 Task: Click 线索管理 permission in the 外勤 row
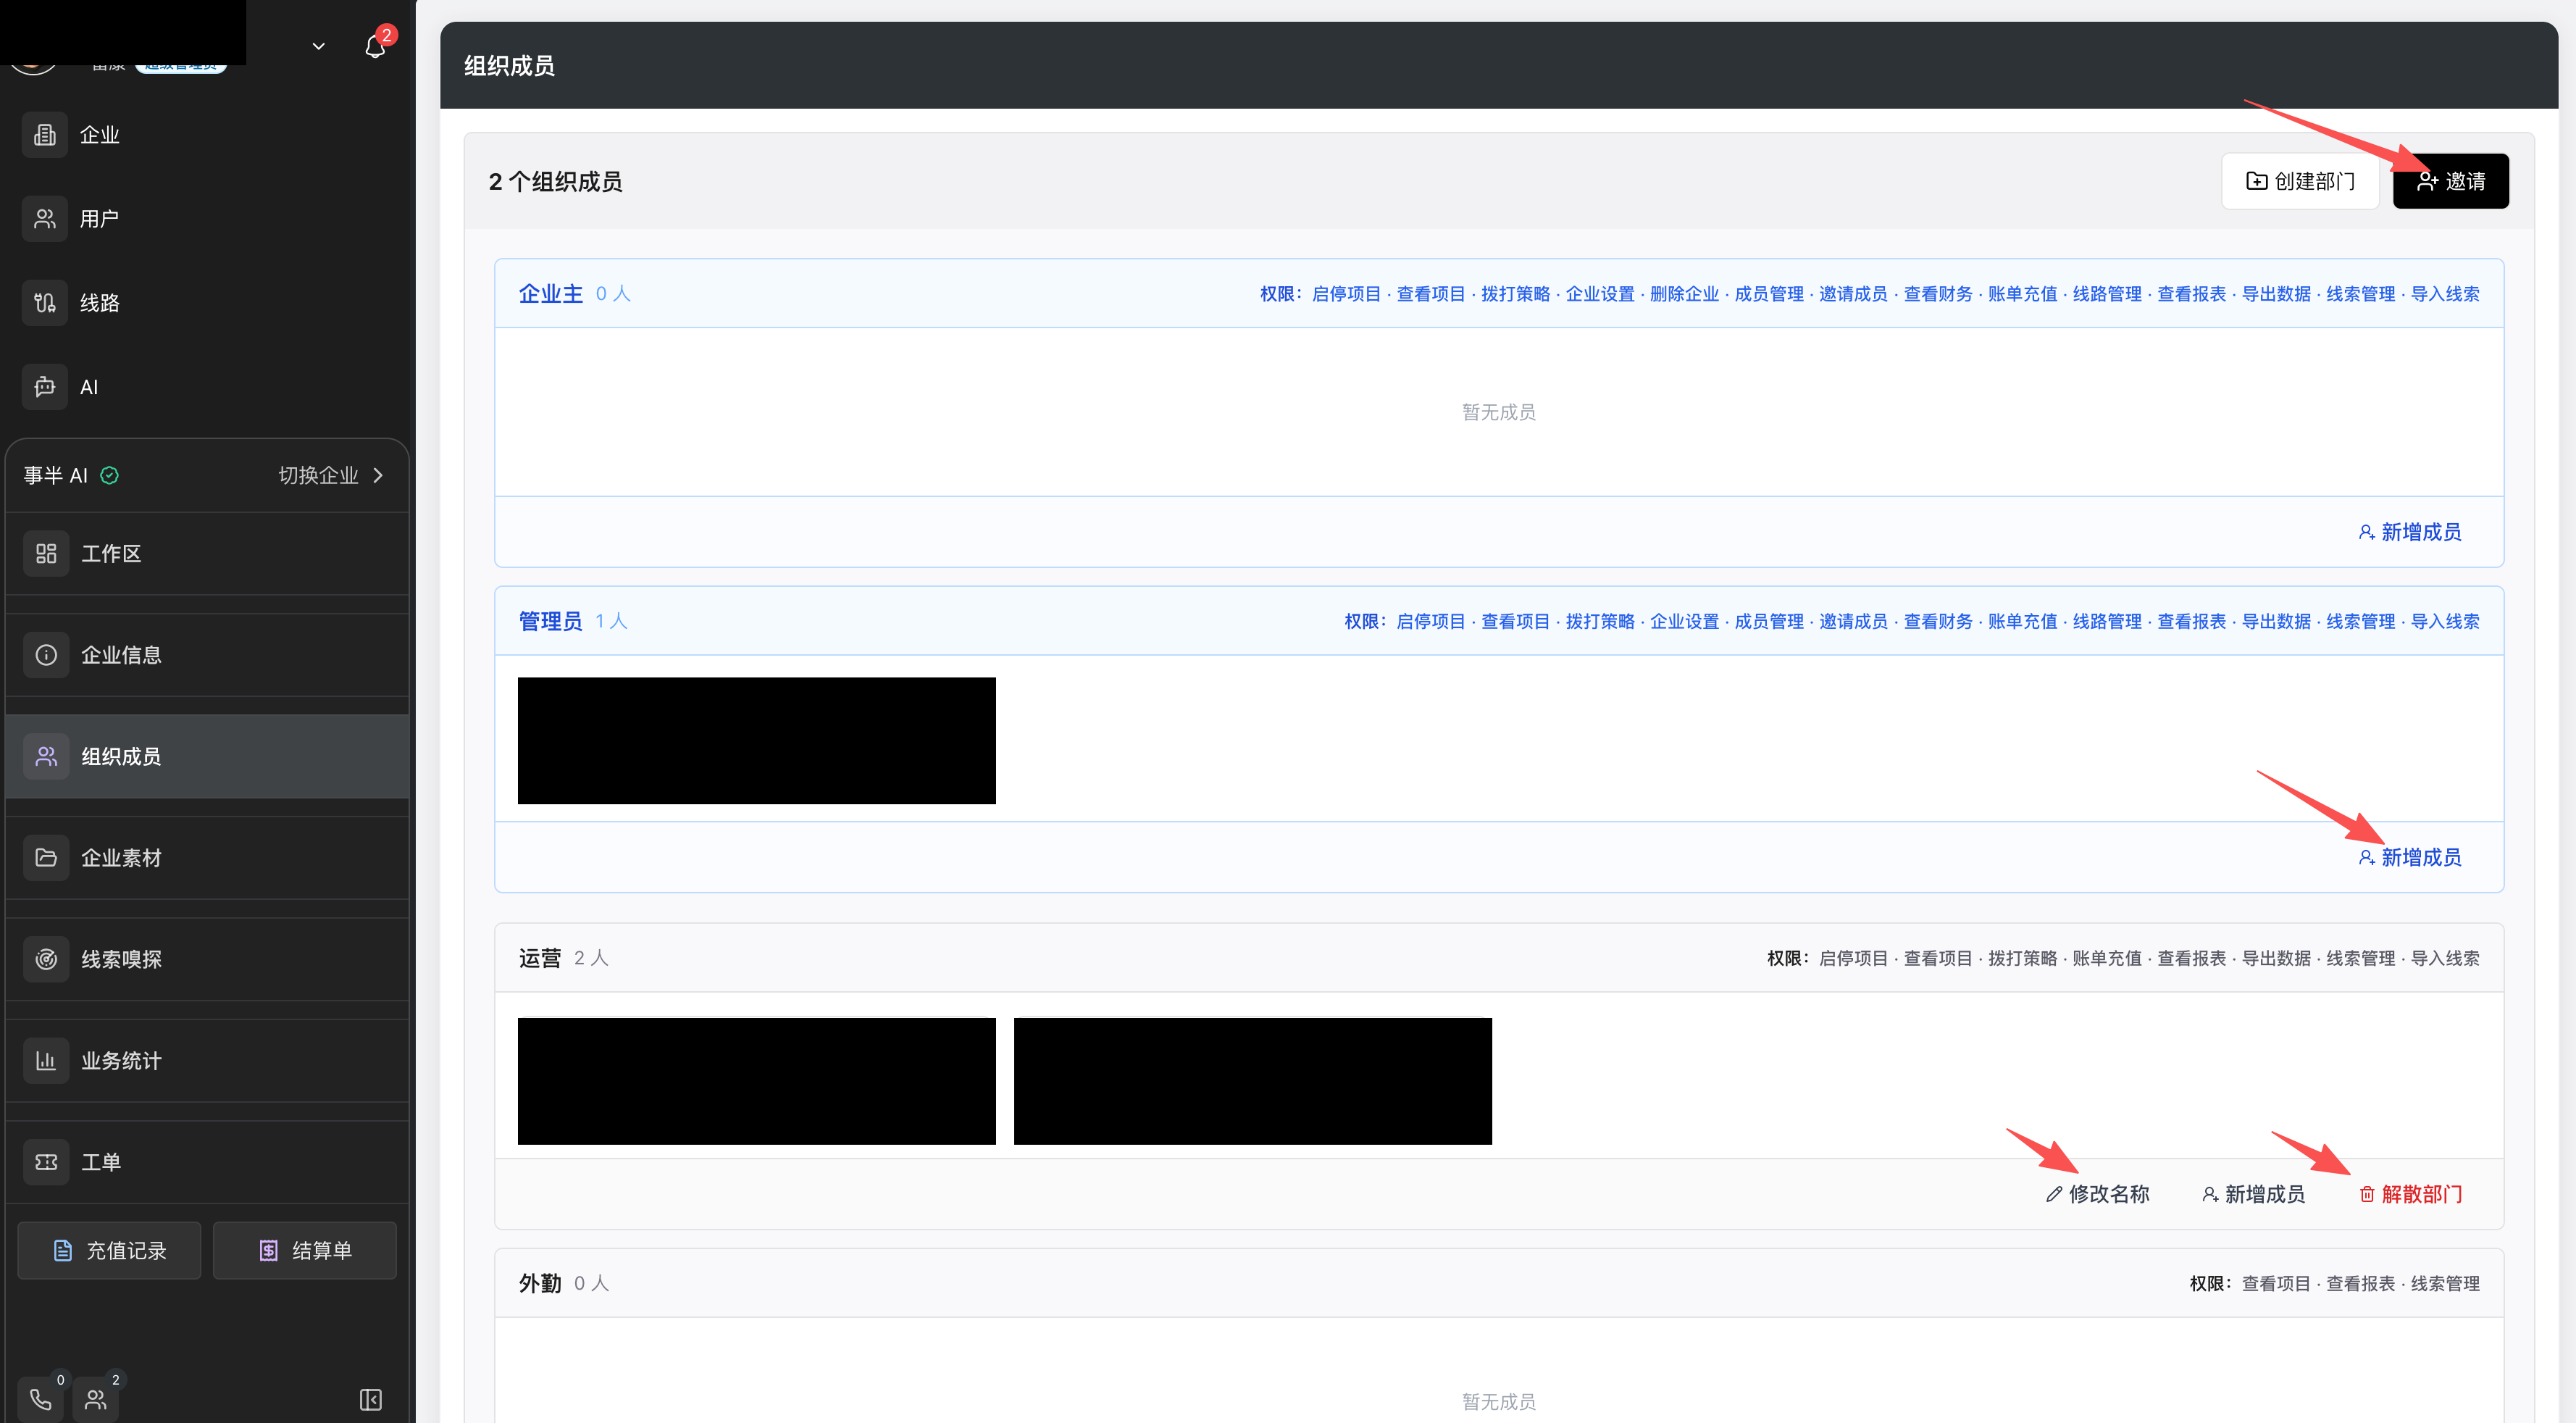[x=2445, y=1283]
